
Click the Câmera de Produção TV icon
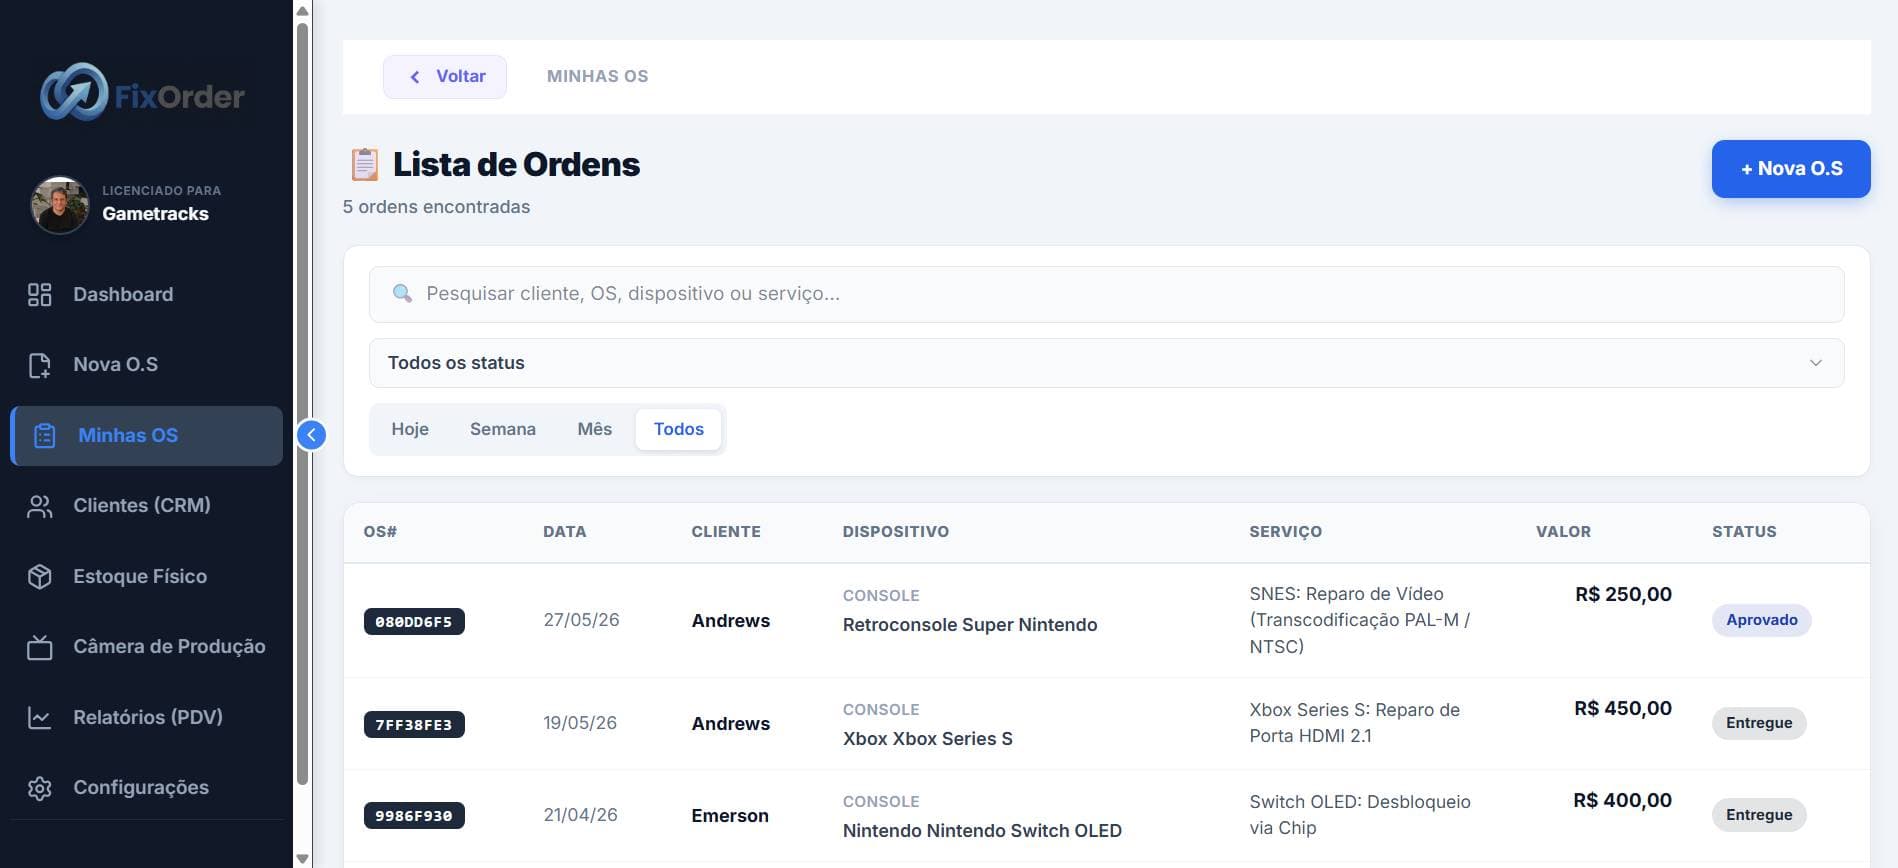pos(39,647)
